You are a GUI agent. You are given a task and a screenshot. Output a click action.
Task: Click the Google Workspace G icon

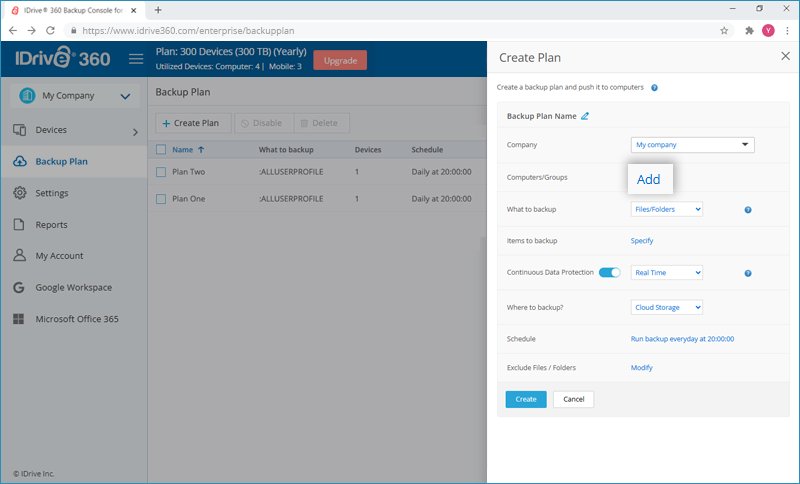[19, 287]
